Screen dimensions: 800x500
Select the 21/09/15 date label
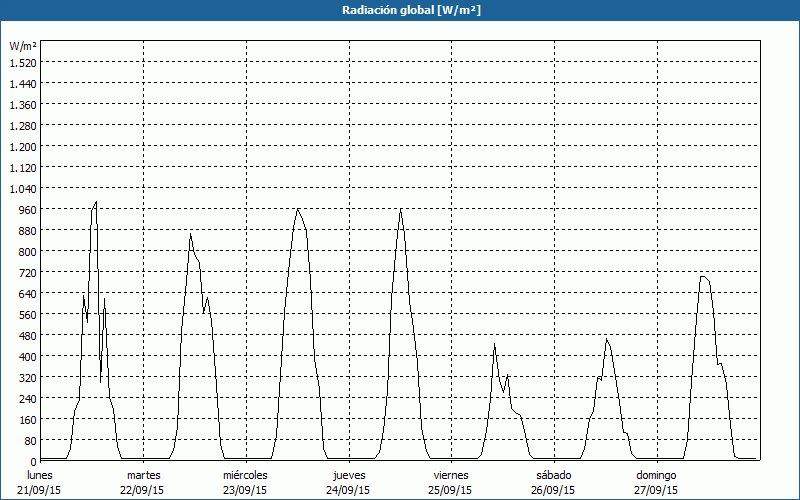(x=39, y=490)
